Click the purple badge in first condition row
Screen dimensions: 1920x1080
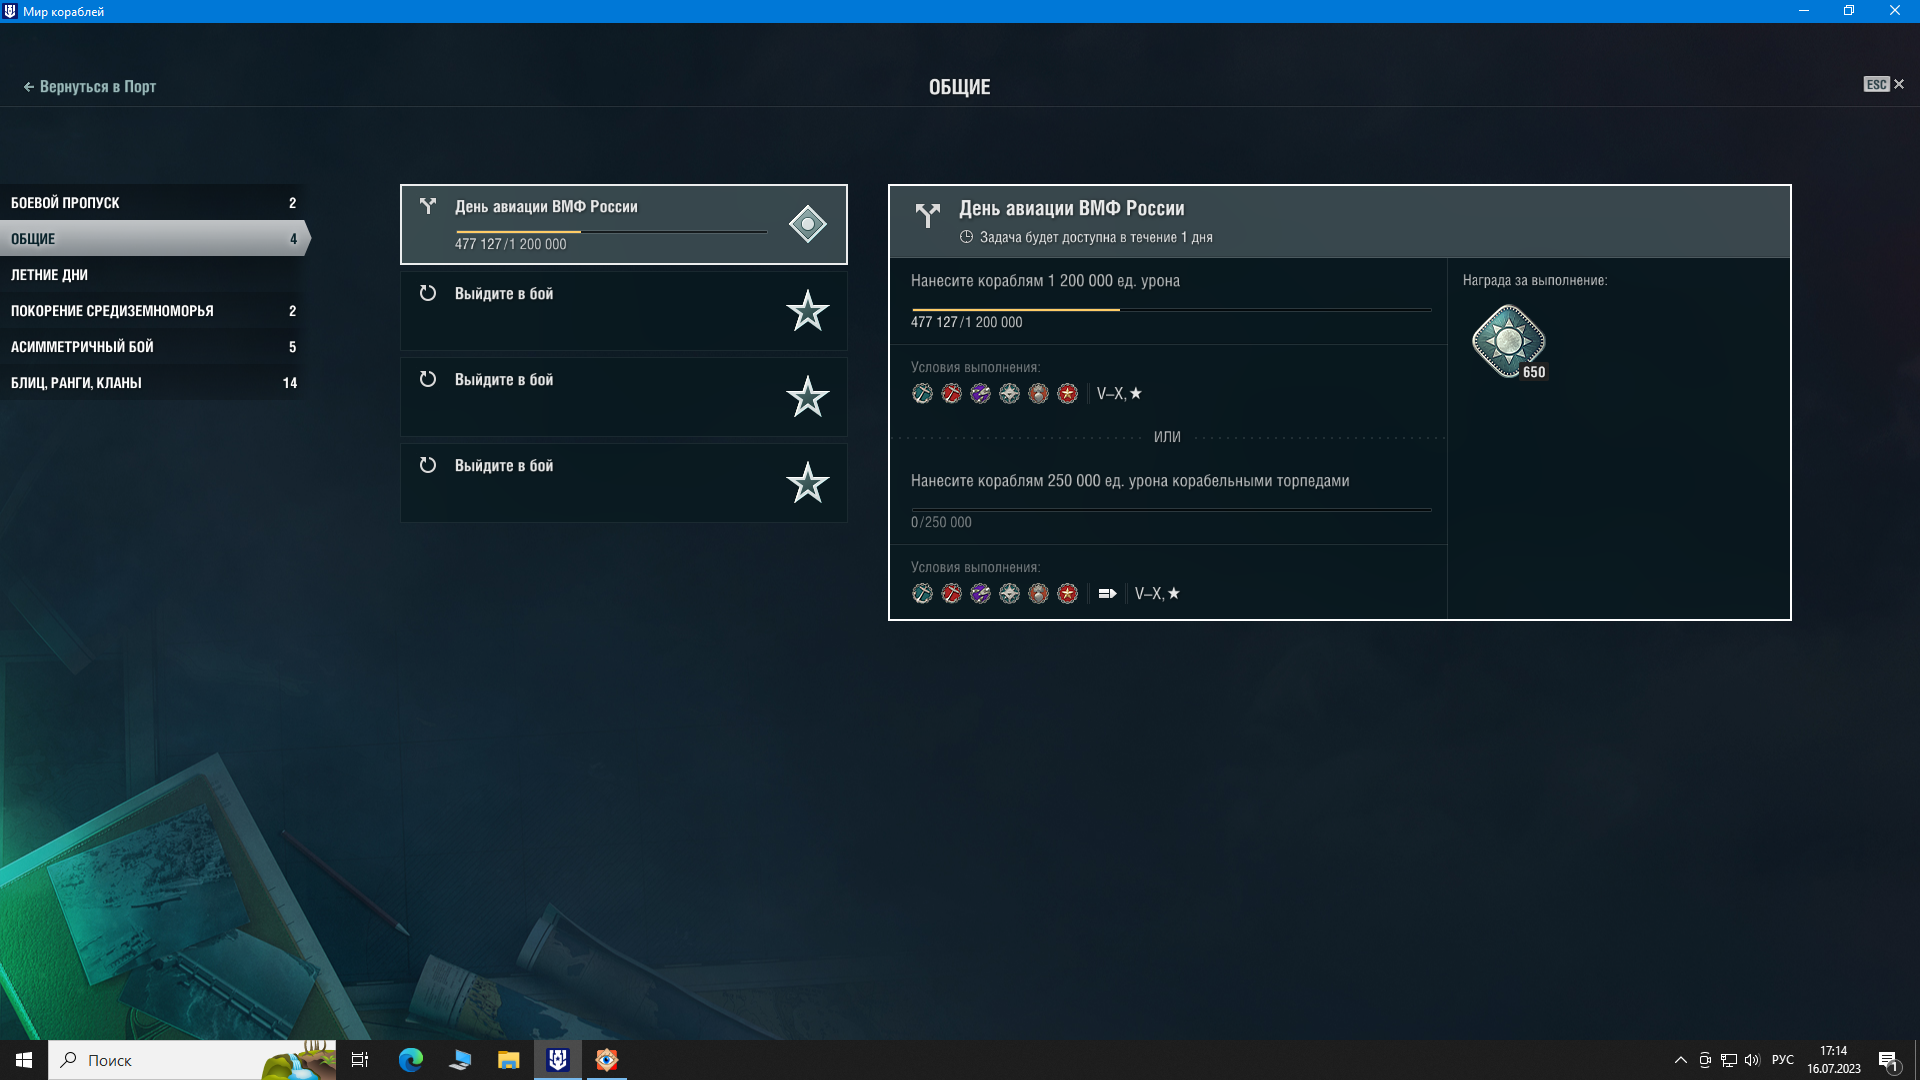click(x=980, y=394)
